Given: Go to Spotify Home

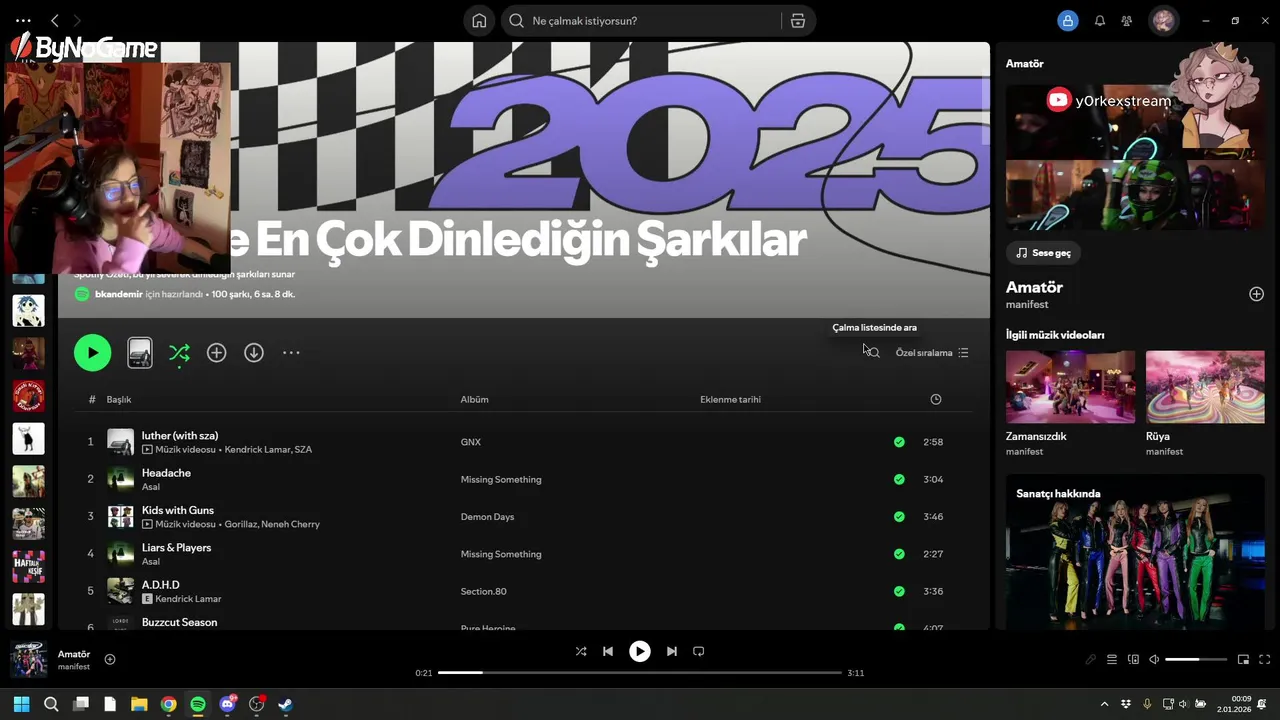Looking at the screenshot, I should pos(479,21).
